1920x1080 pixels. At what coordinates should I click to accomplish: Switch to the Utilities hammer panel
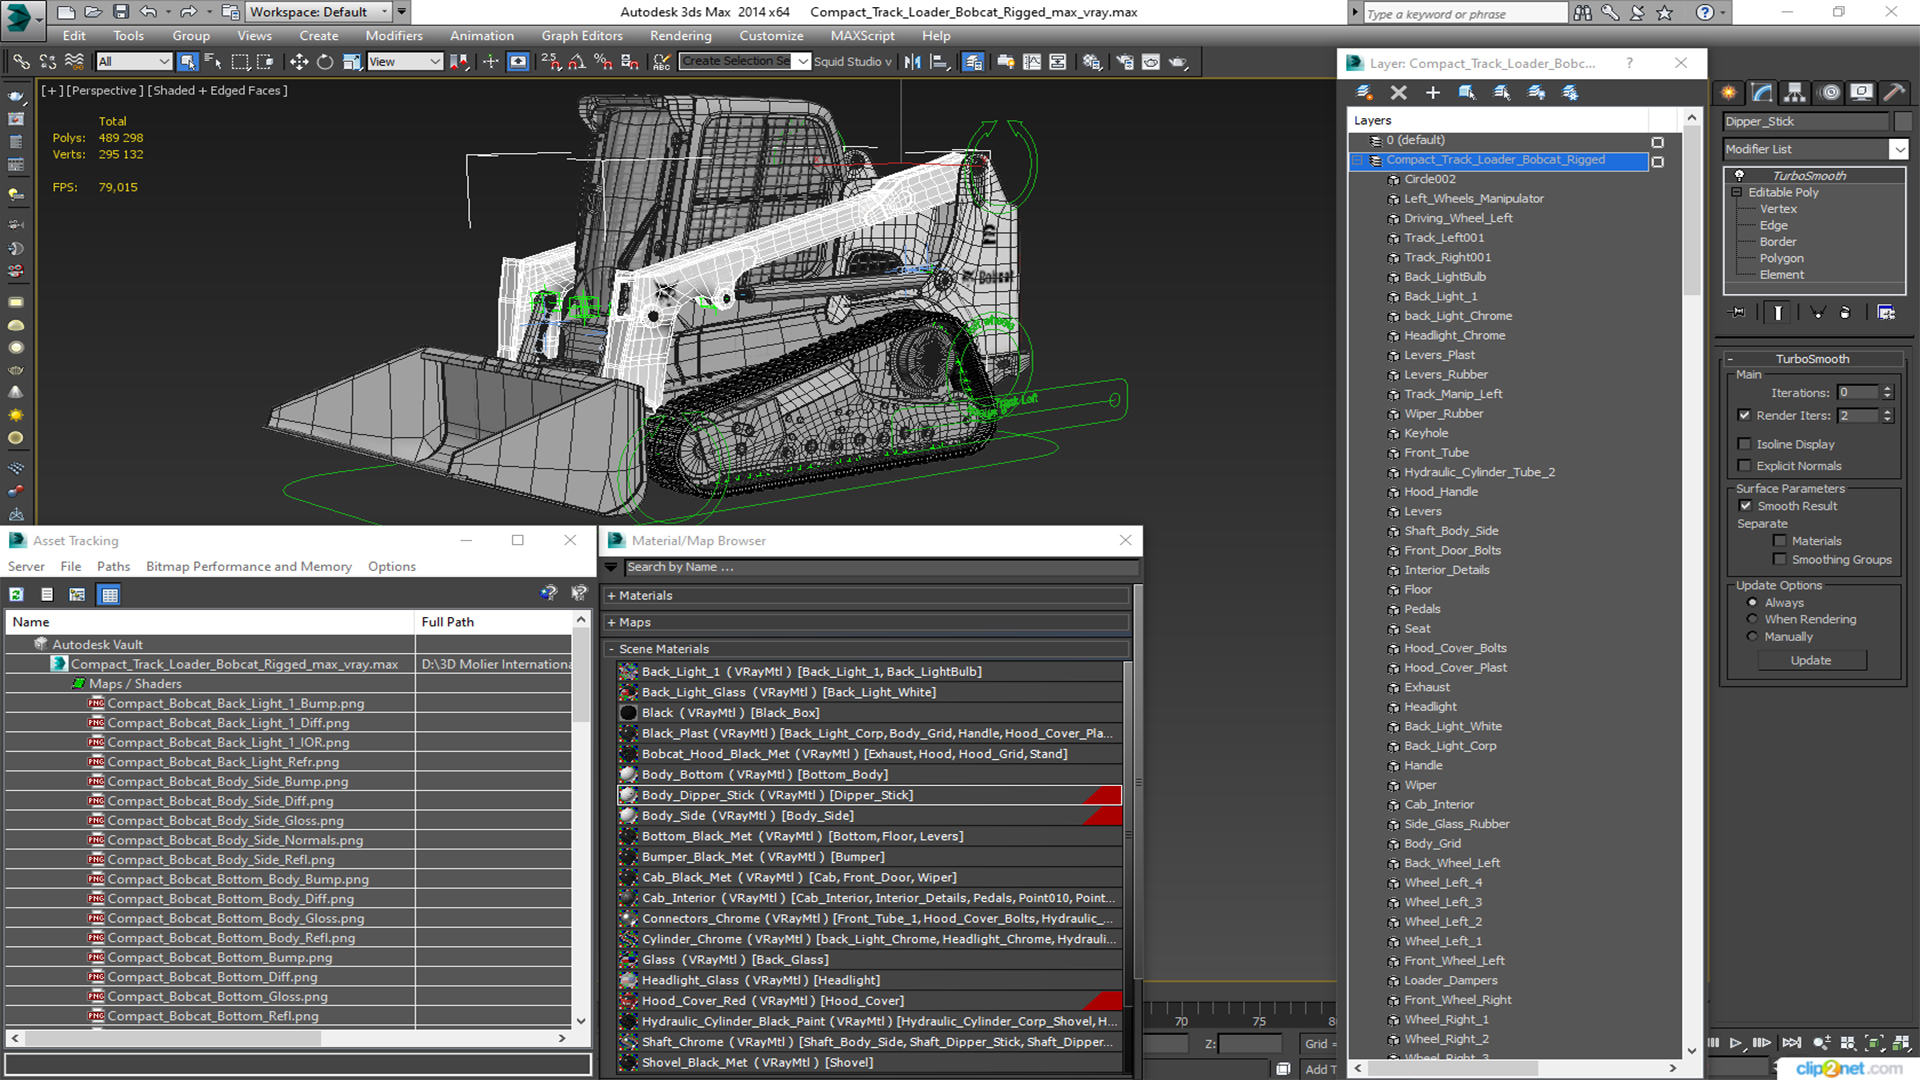point(1894,93)
